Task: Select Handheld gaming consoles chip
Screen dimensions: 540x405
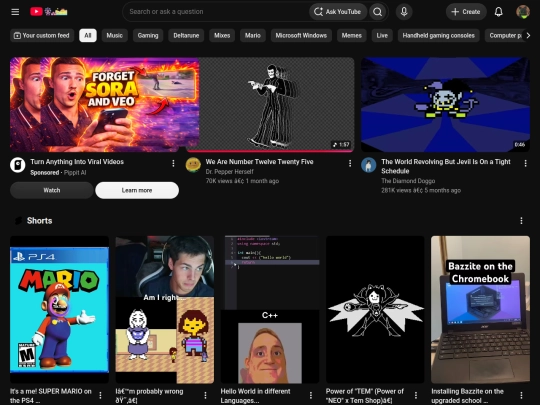Action: pyautogui.click(x=438, y=35)
